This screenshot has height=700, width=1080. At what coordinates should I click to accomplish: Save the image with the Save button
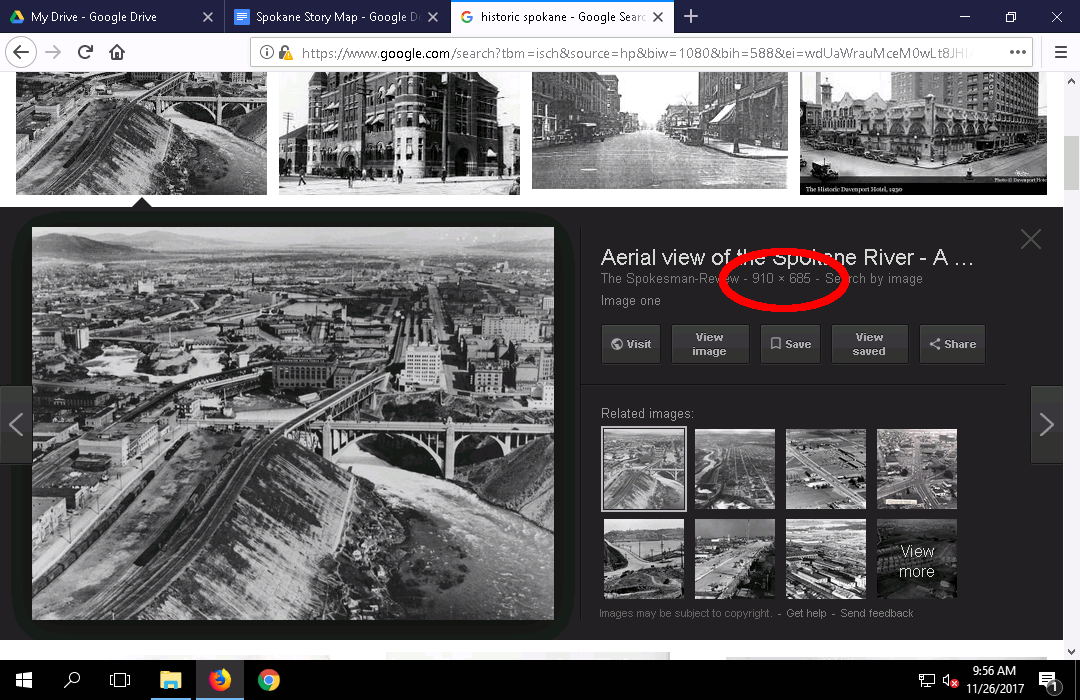(790, 344)
